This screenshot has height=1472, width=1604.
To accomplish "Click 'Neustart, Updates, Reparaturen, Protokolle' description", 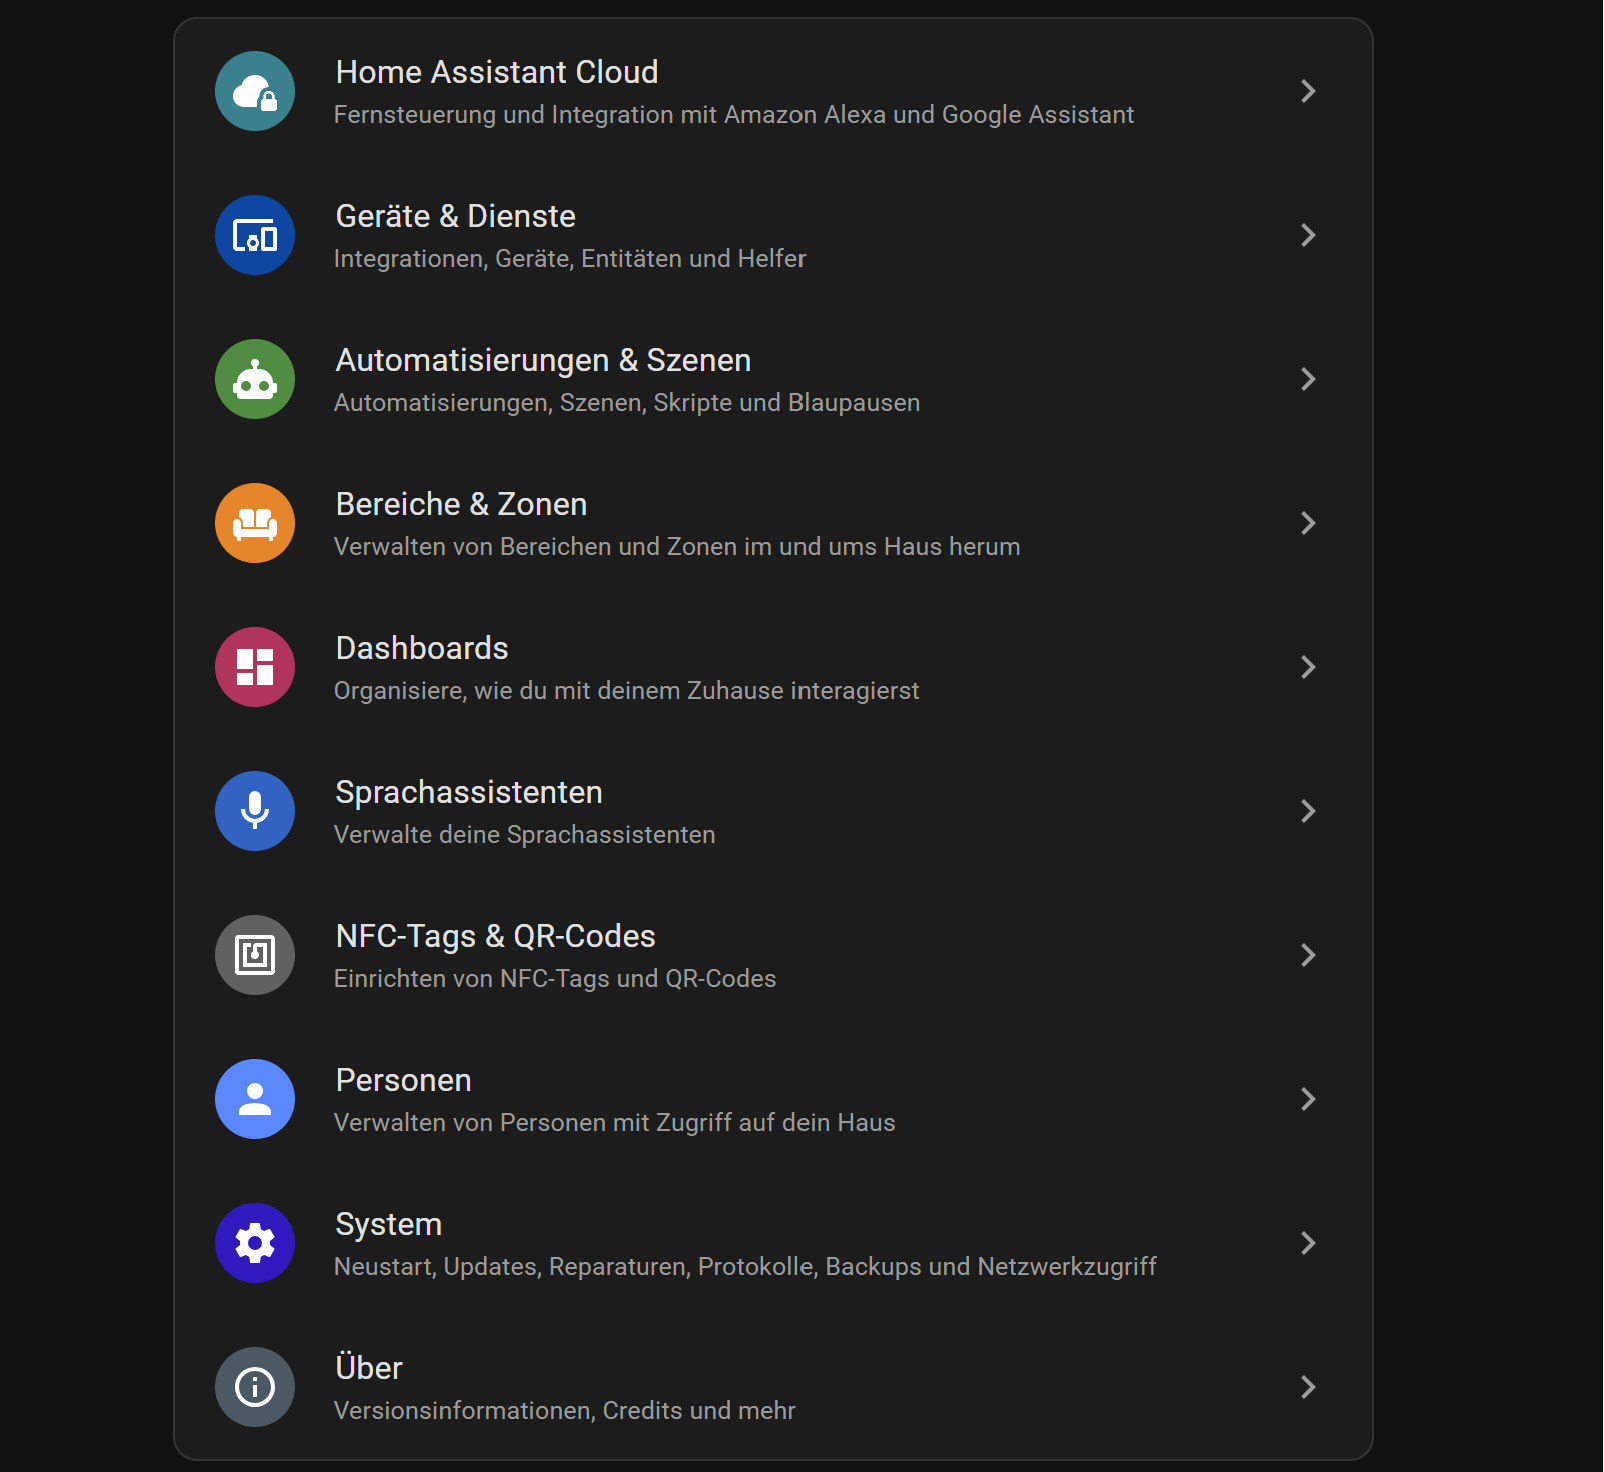I will [x=745, y=1267].
